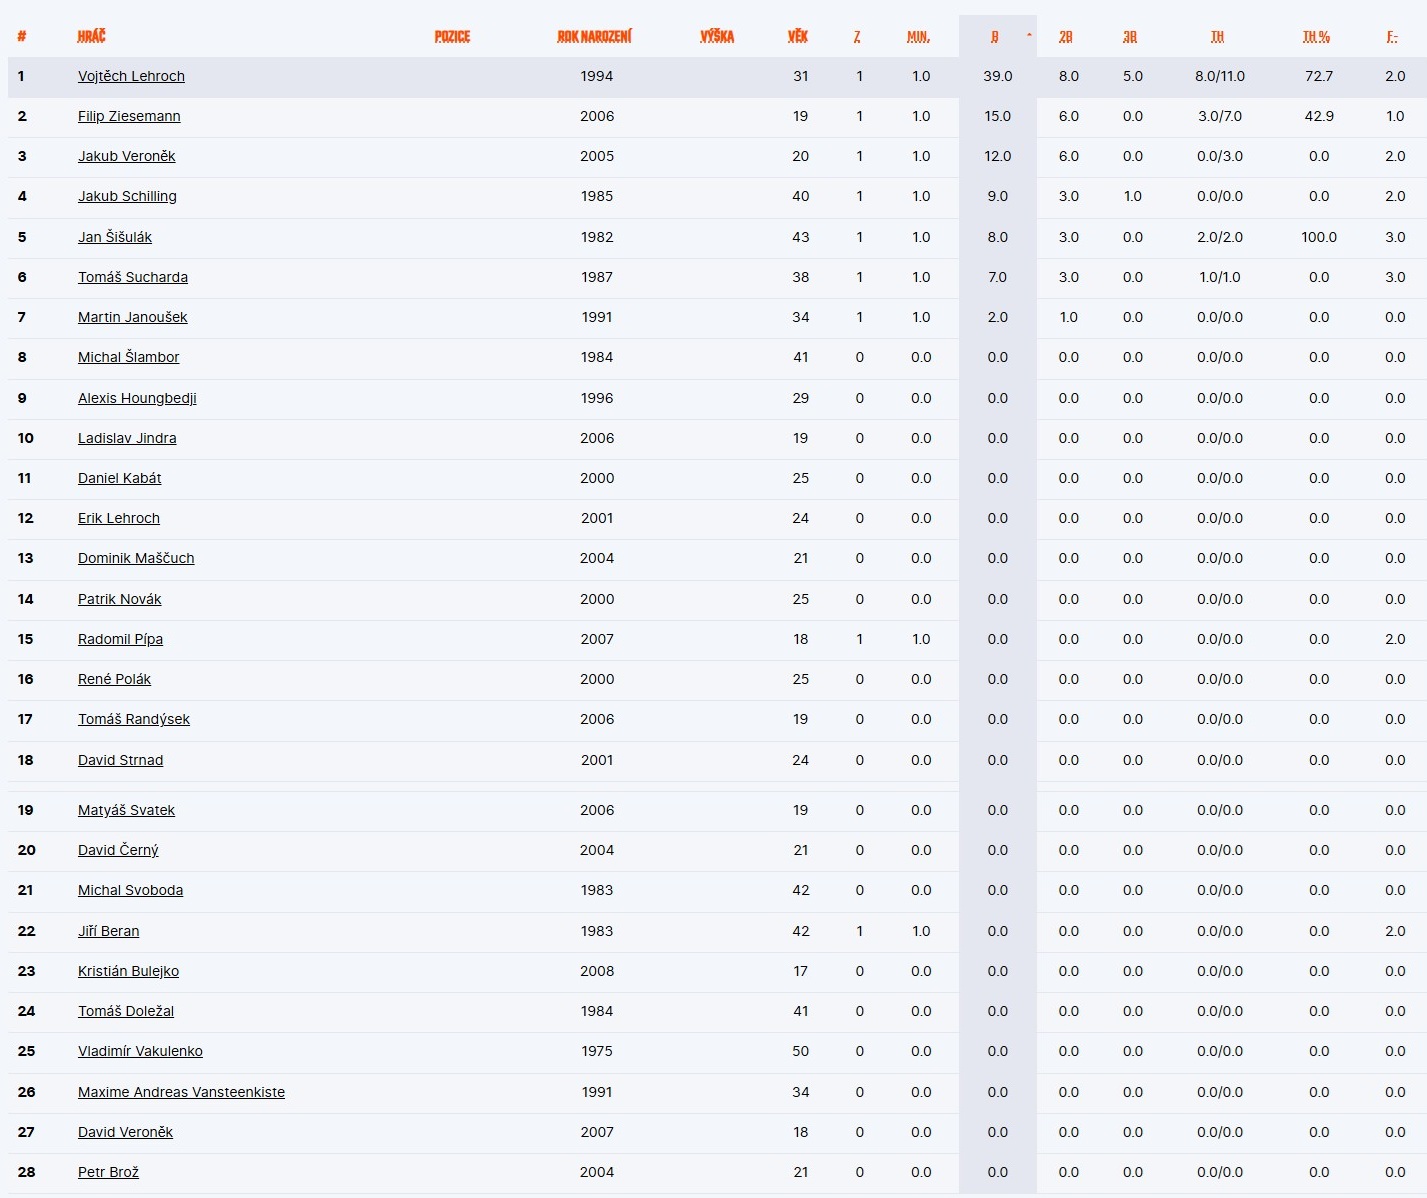The image size is (1427, 1198).
Task: Open Radomil Pípa profile link
Action: (x=120, y=639)
